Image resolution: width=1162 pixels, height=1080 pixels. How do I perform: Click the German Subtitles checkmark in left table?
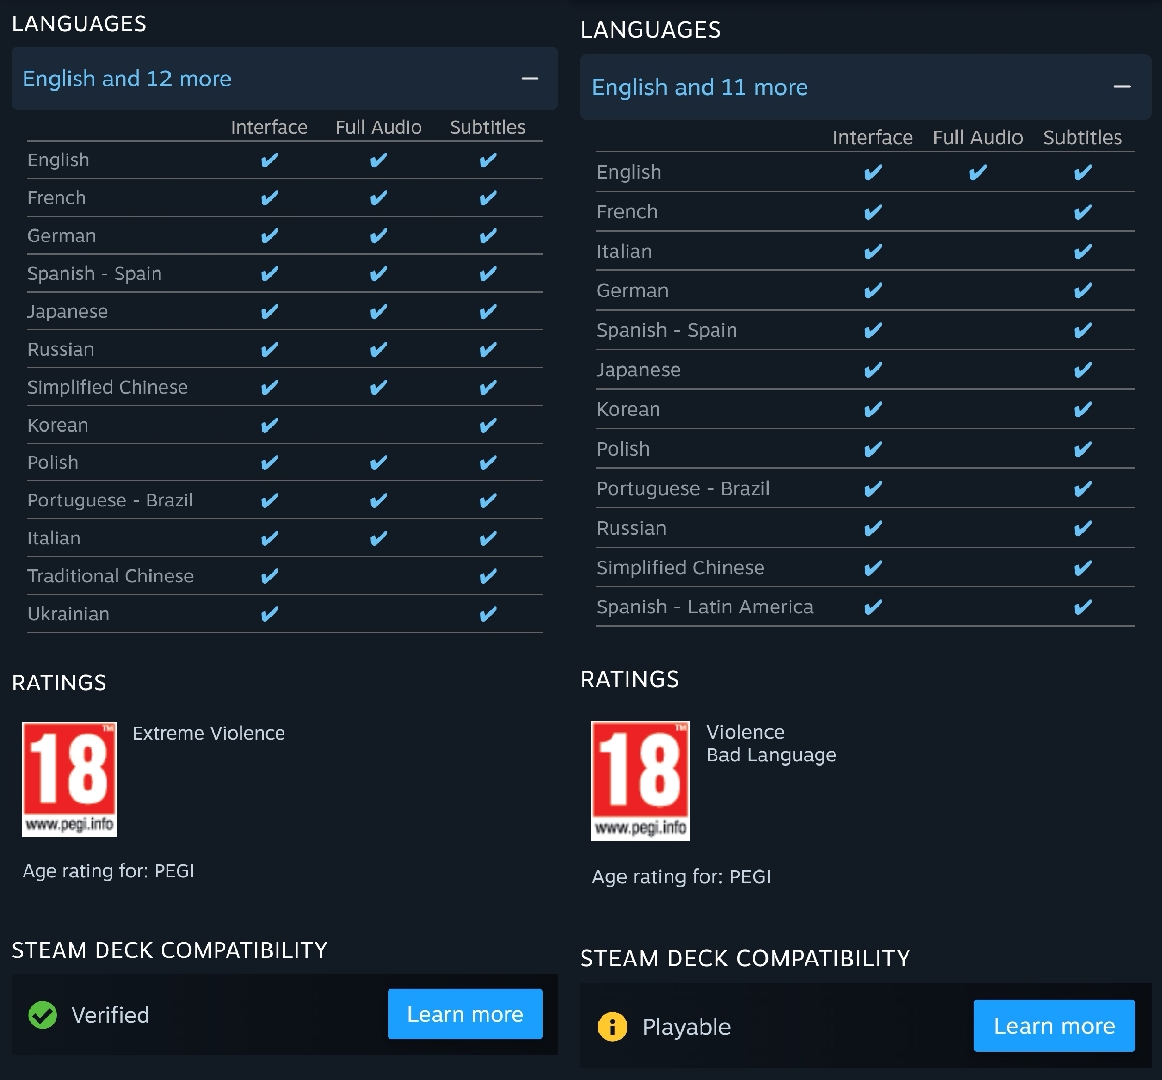(488, 236)
